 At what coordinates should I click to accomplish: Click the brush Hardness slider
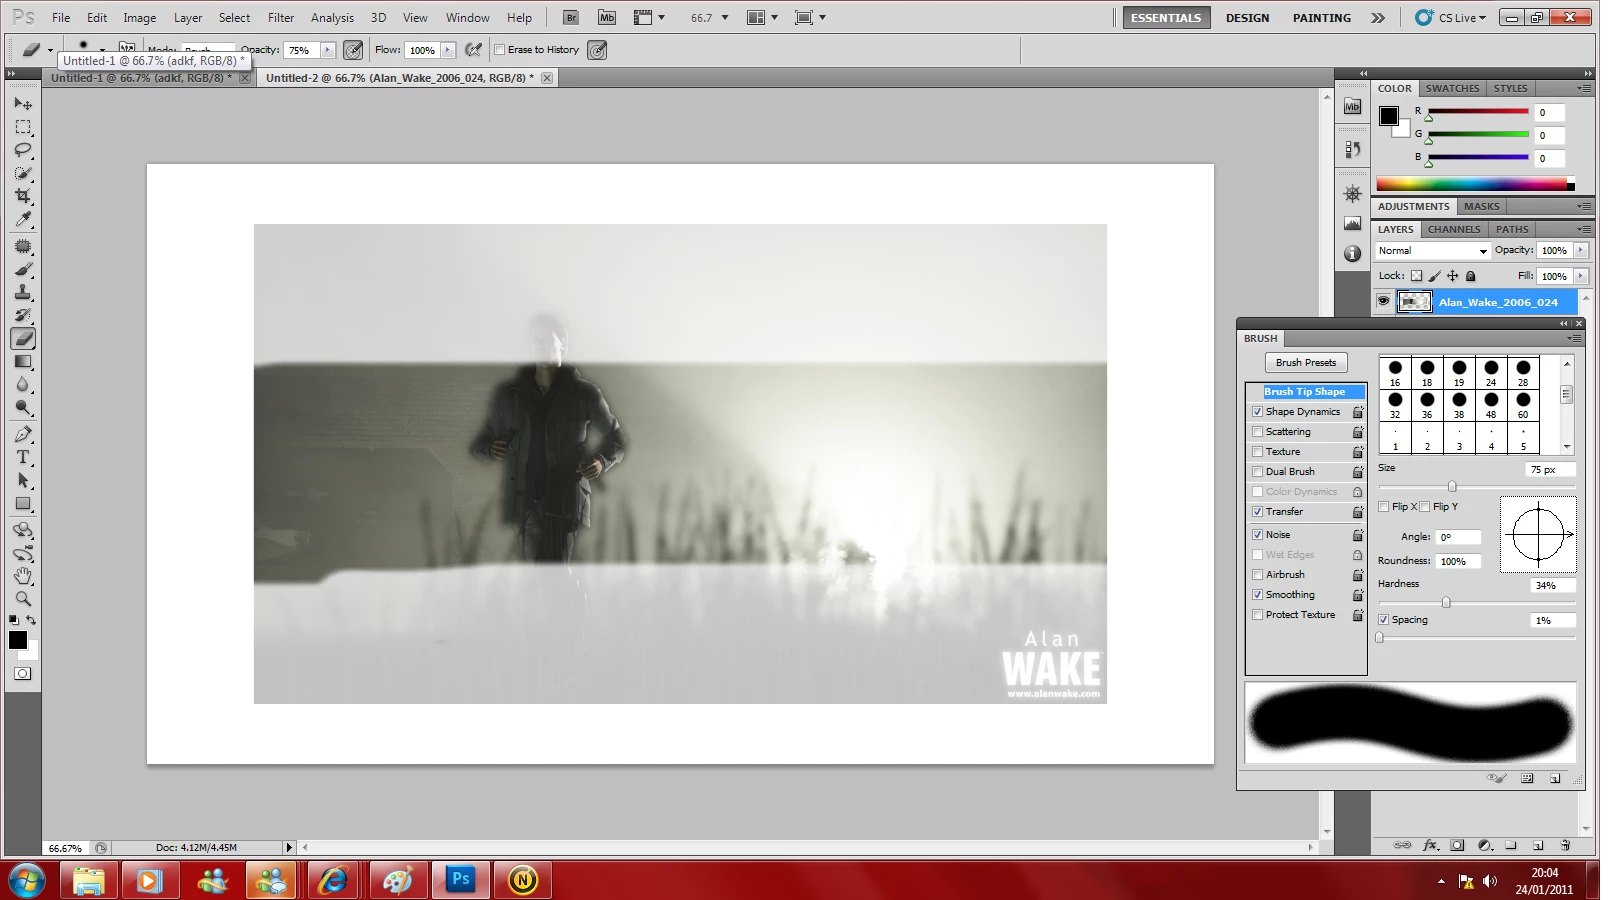pos(1476,602)
